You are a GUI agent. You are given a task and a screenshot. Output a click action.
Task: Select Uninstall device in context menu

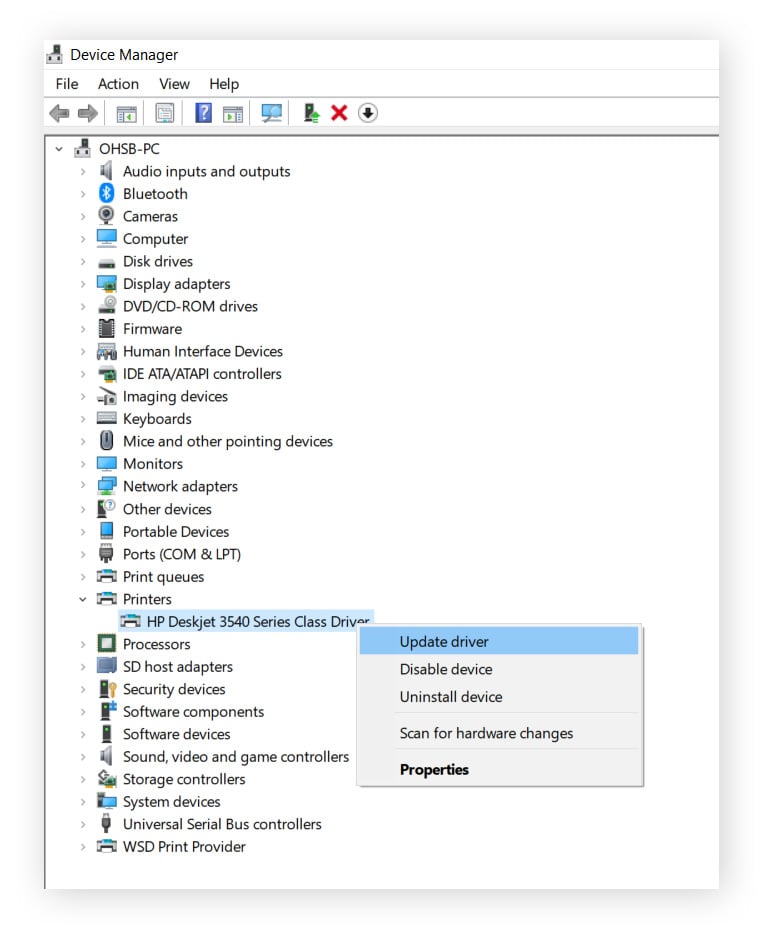pyautogui.click(x=451, y=697)
